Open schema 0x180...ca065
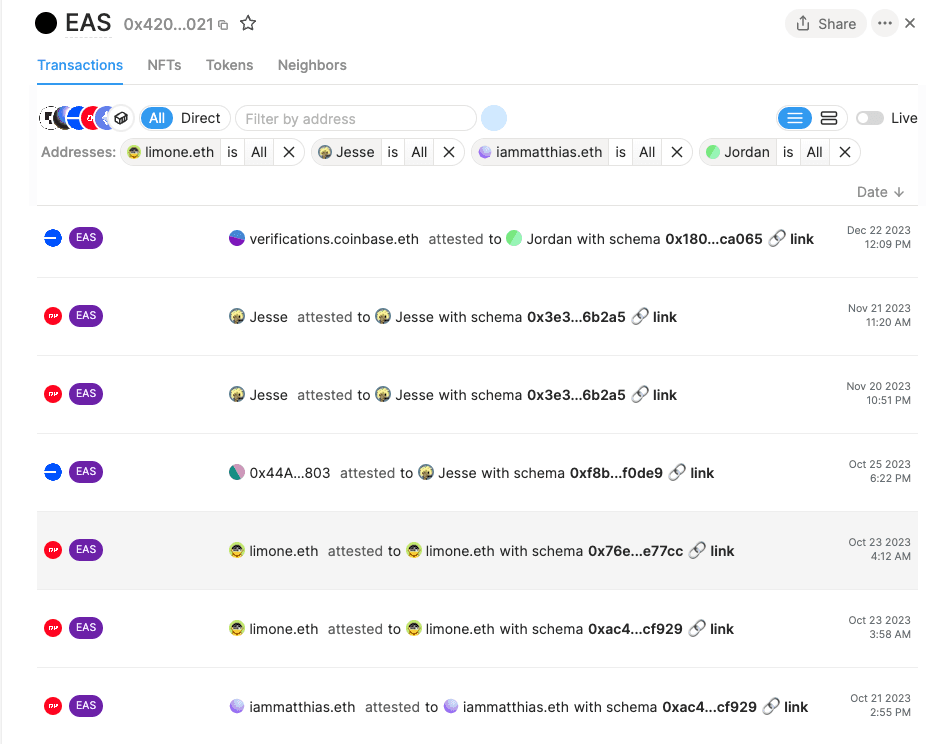The image size is (952, 744). point(714,239)
